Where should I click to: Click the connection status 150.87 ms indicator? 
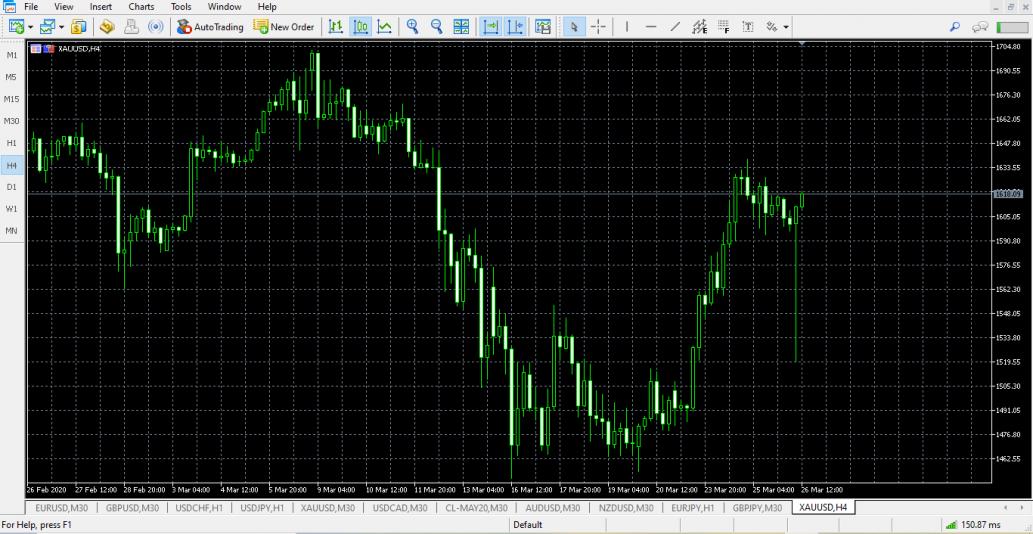click(979, 525)
